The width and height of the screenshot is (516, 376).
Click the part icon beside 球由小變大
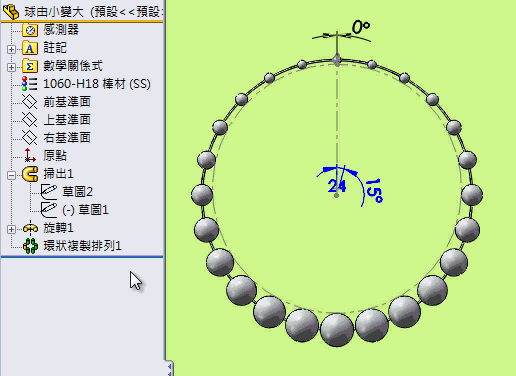(x=11, y=12)
